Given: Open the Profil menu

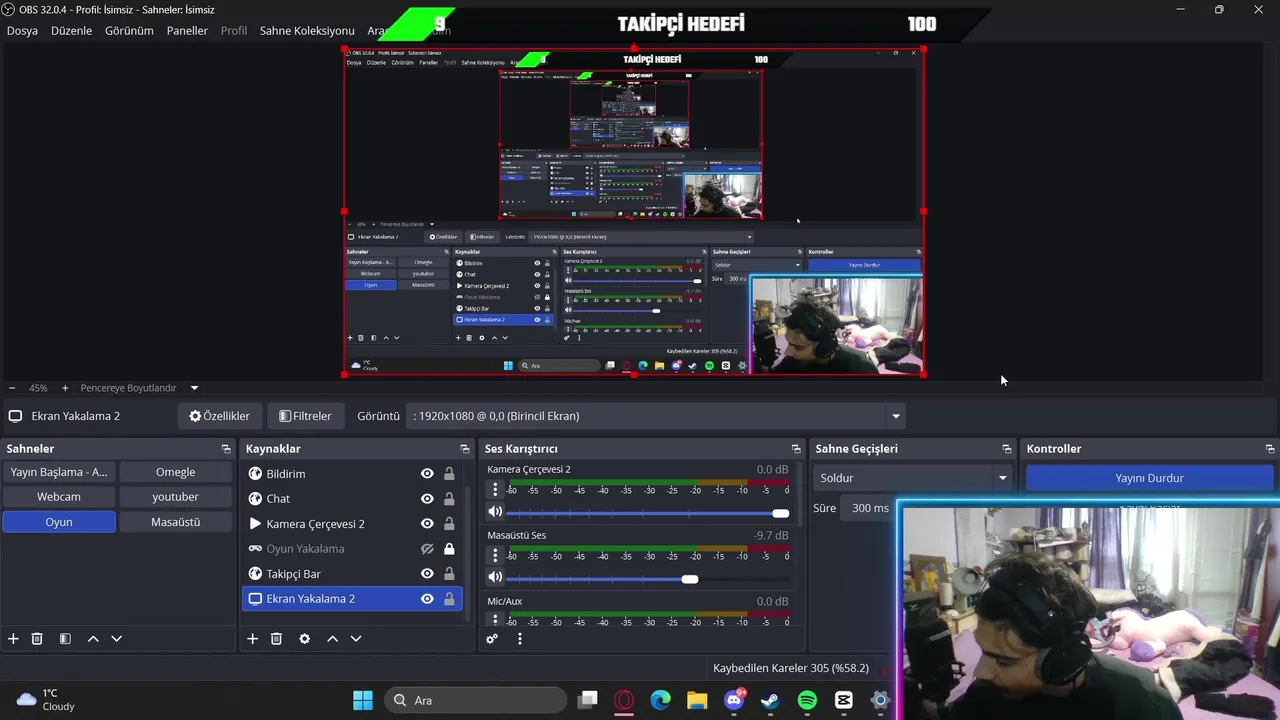Looking at the screenshot, I should pyautogui.click(x=234, y=31).
